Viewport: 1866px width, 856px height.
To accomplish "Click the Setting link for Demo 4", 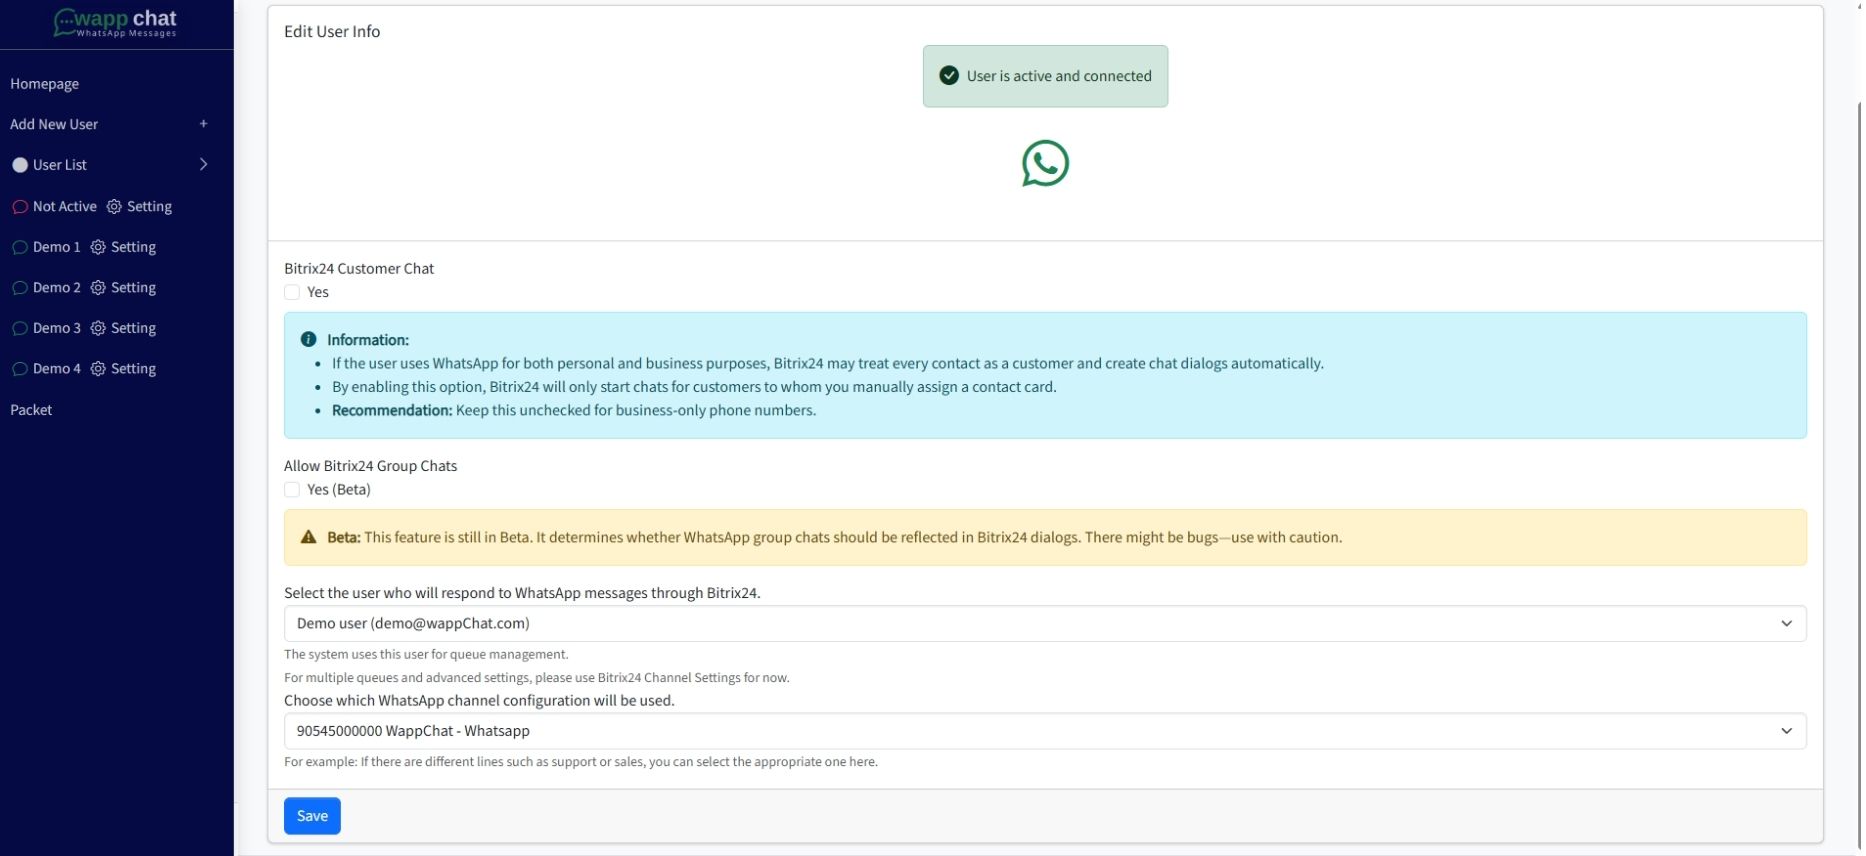I will [x=133, y=369].
